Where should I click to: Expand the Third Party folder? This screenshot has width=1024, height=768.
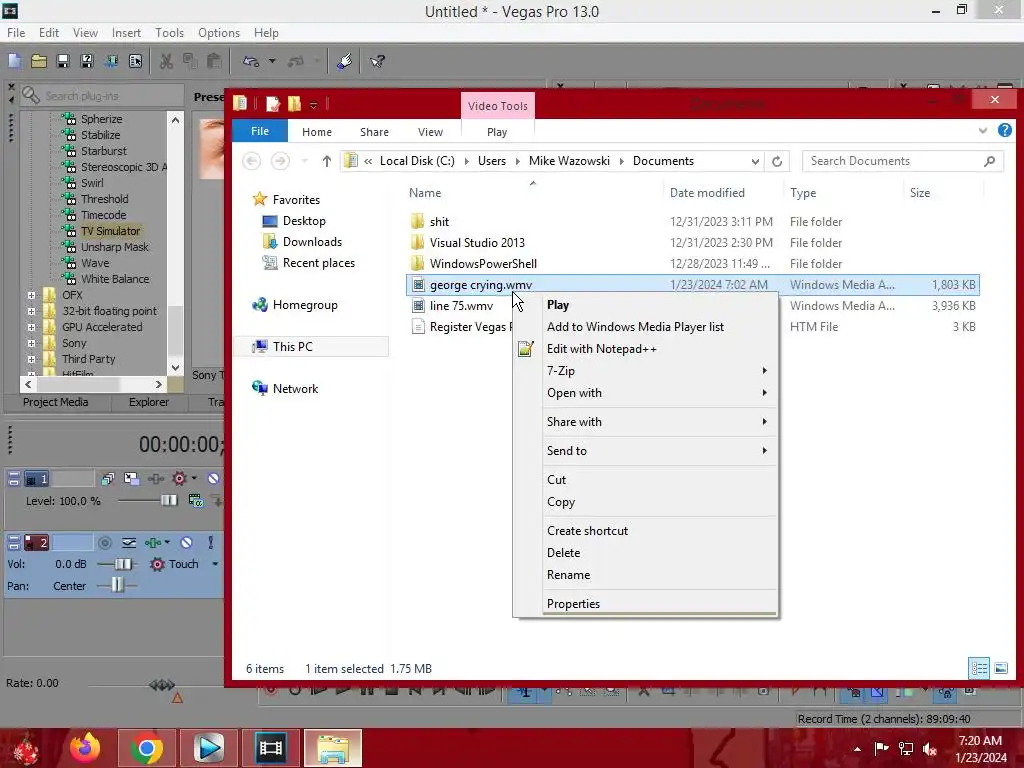[31, 359]
